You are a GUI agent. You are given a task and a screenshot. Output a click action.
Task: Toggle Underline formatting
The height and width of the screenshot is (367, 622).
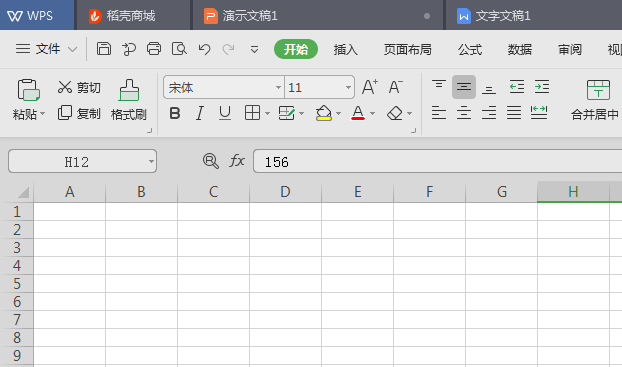tap(225, 113)
